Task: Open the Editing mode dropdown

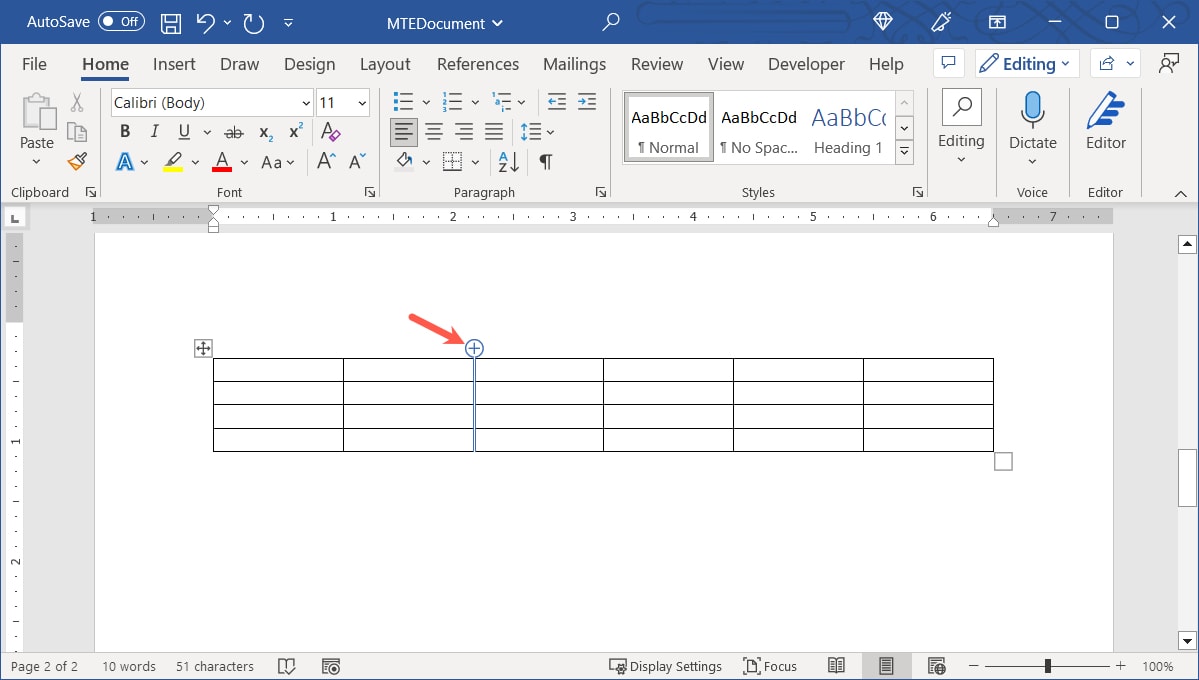Action: coord(1027,63)
